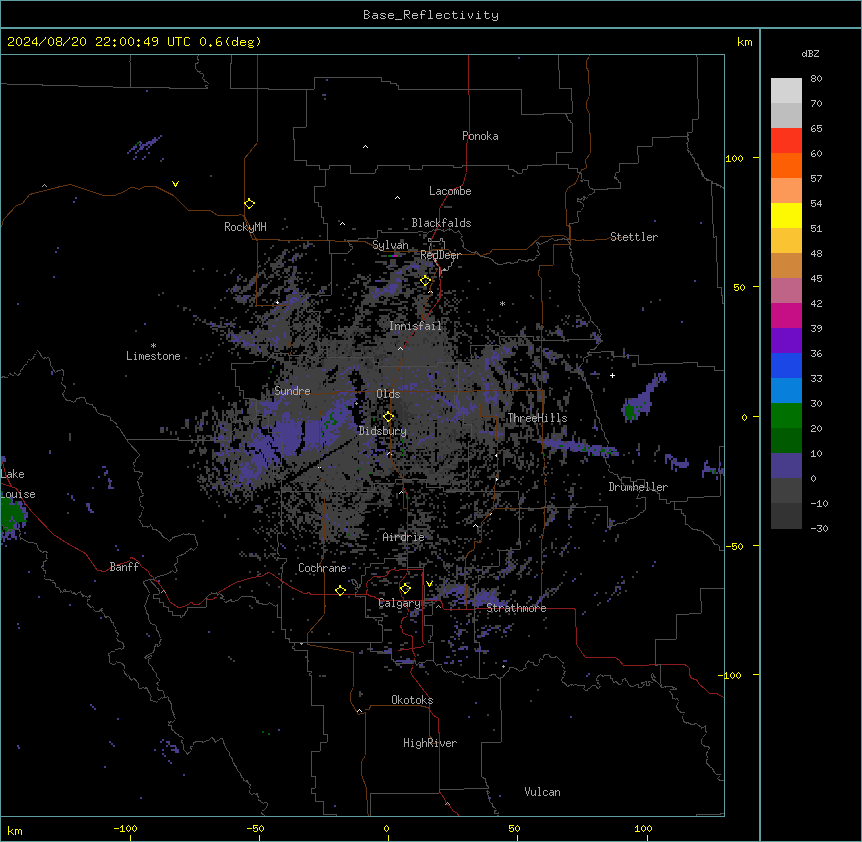Click the Innisfail city label
The width and height of the screenshot is (862, 842).
(416, 326)
